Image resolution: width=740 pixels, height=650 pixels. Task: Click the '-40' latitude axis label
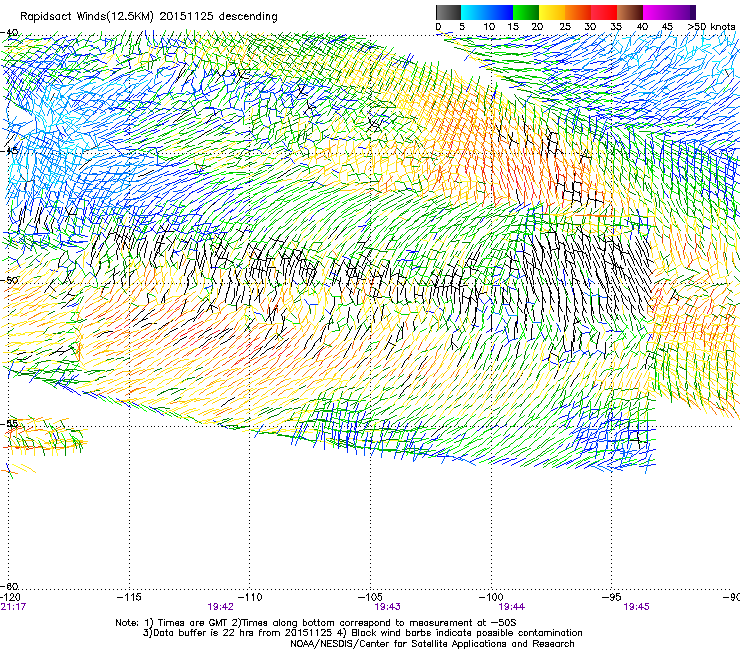click(9, 33)
